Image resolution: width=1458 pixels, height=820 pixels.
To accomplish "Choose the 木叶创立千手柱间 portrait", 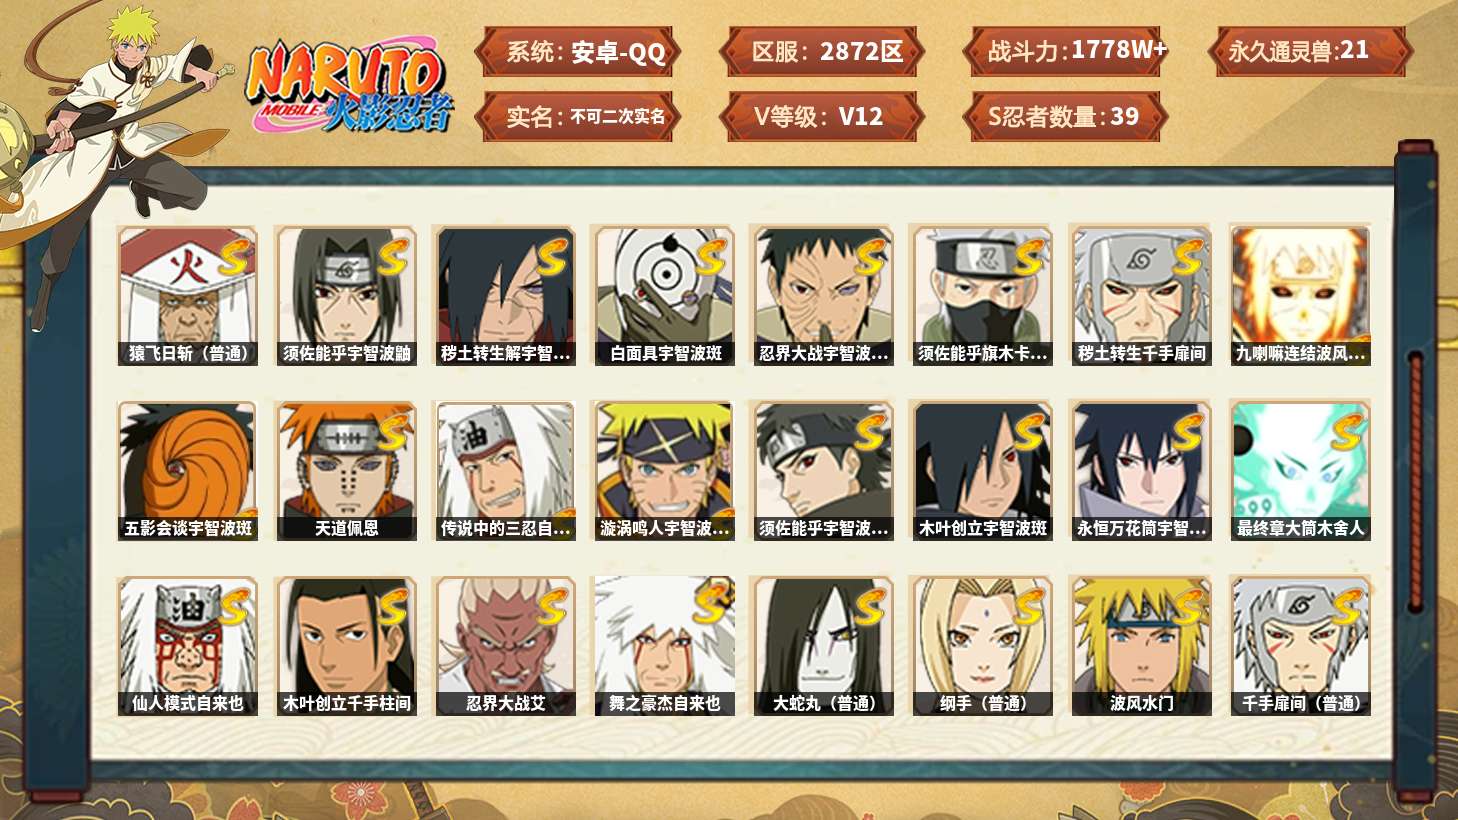I will click(346, 646).
